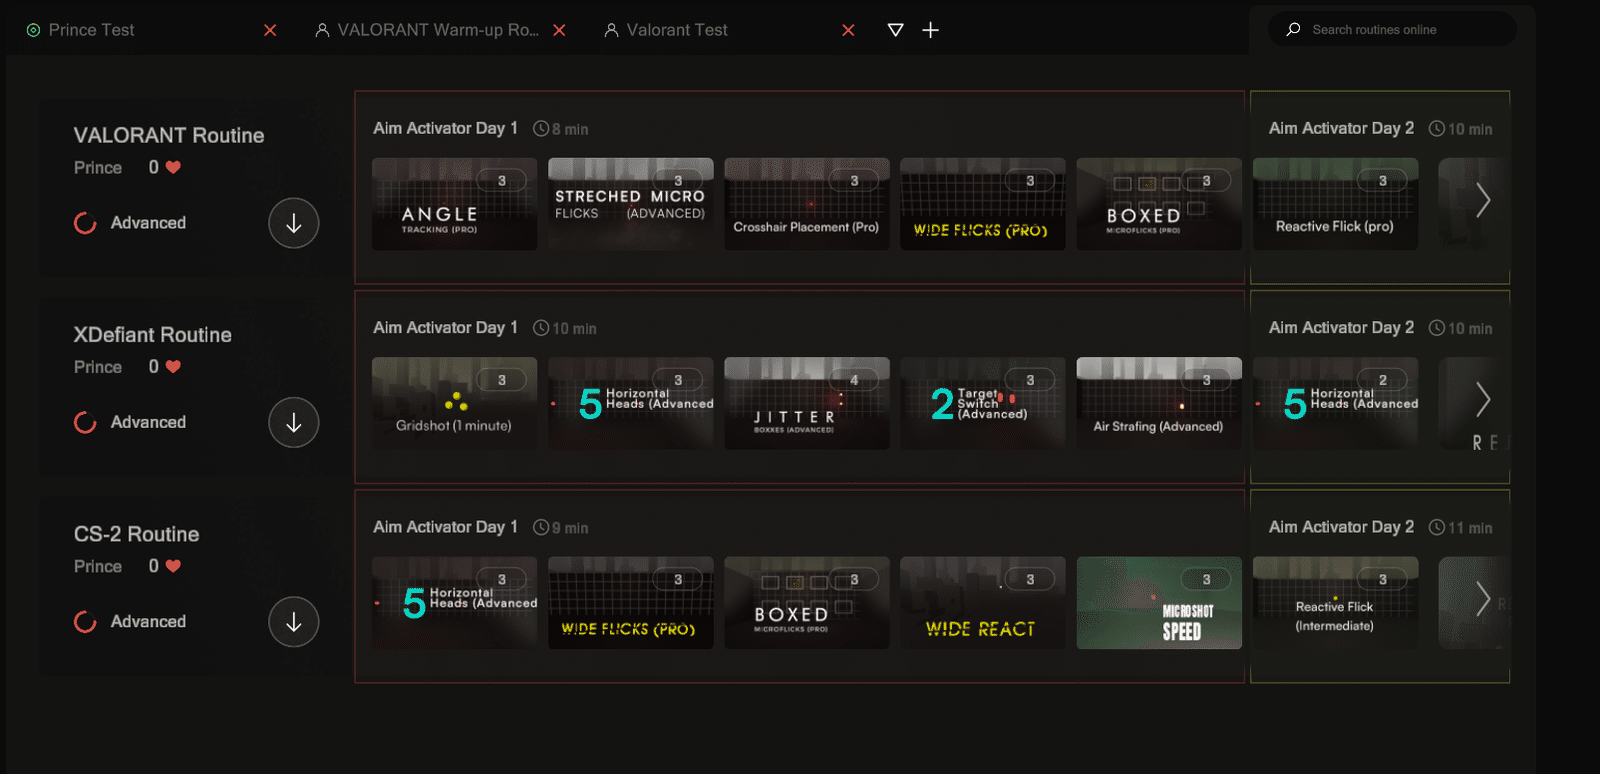This screenshot has width=1600, height=774.
Task: Like the CS-2 Routine with the heart
Action: coord(173,566)
